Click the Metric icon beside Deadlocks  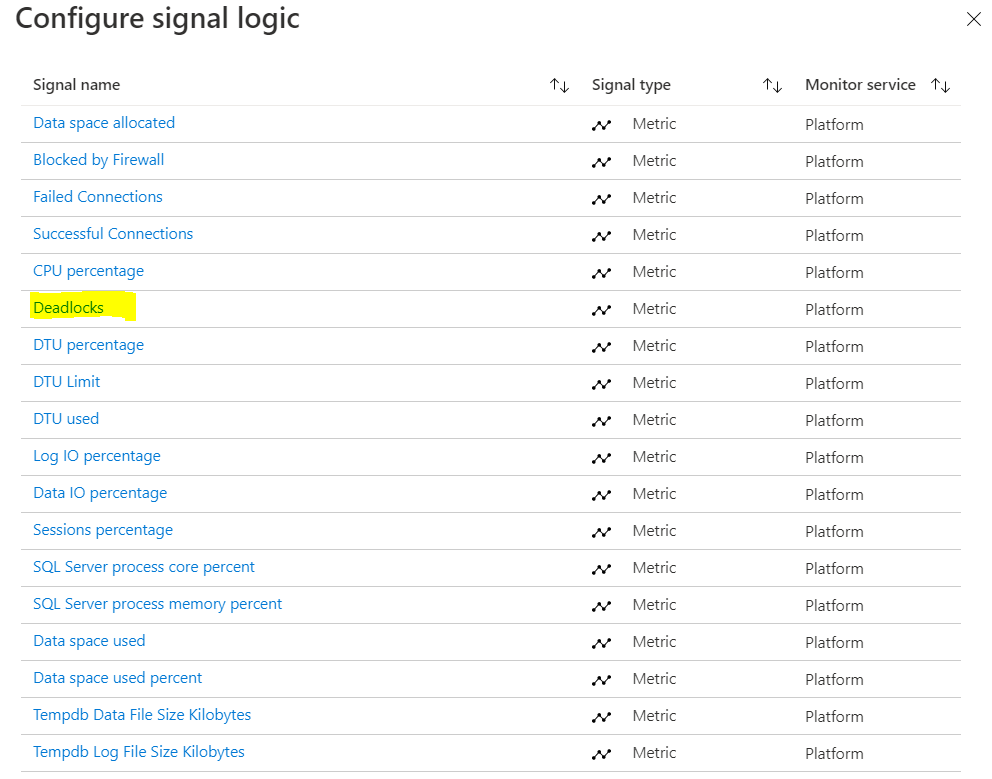(x=602, y=308)
